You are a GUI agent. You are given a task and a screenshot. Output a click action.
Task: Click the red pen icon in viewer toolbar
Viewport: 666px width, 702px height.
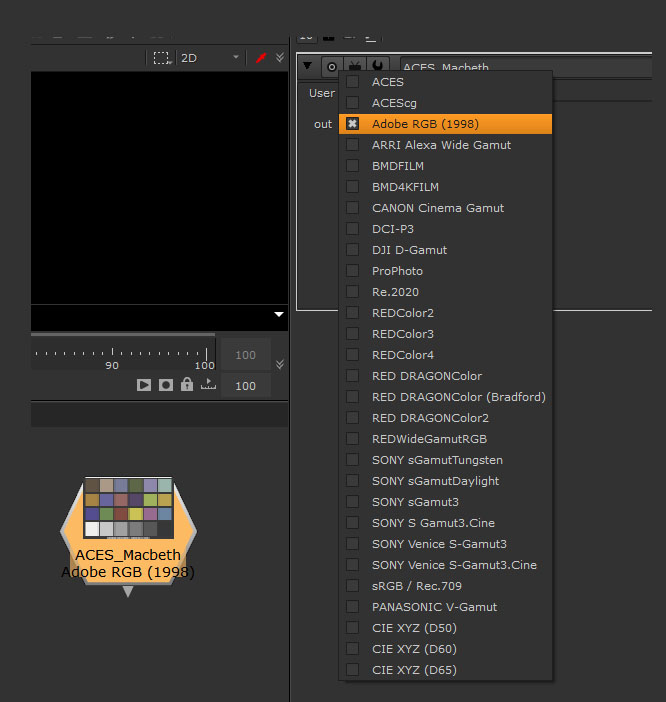(261, 58)
